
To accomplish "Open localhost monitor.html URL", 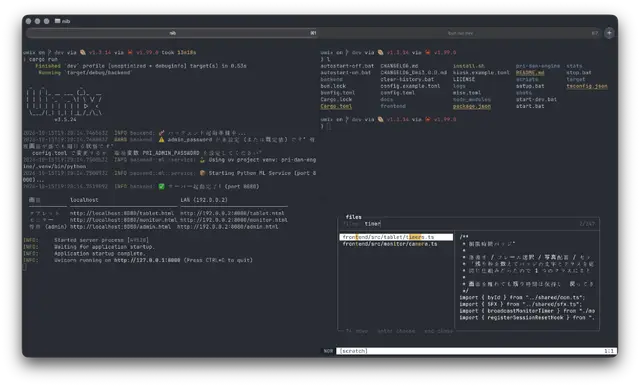I will (x=123, y=220).
